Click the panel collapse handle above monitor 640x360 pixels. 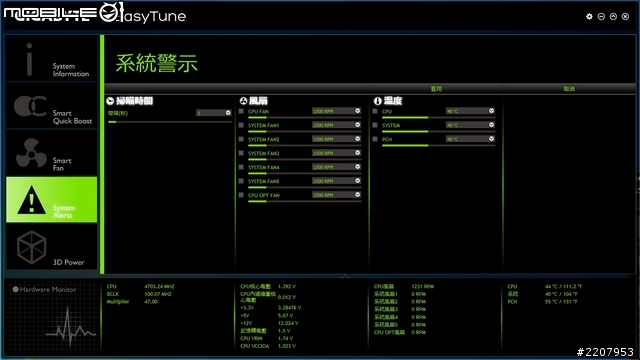pyautogui.click(x=345, y=276)
